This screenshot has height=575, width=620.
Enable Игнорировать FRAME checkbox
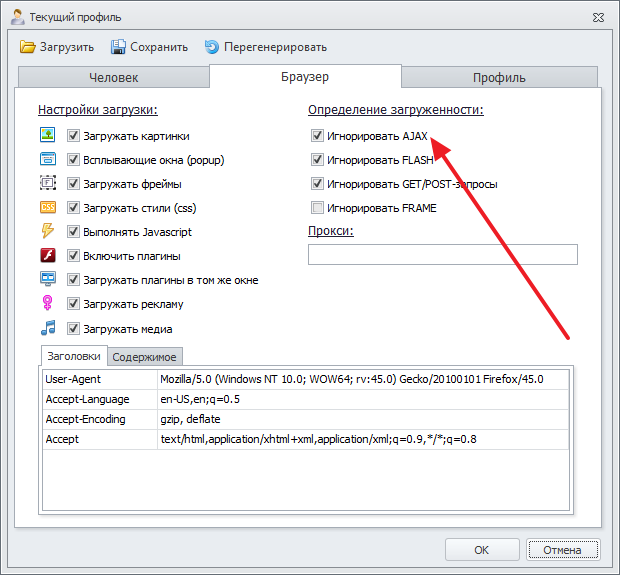[x=317, y=208]
